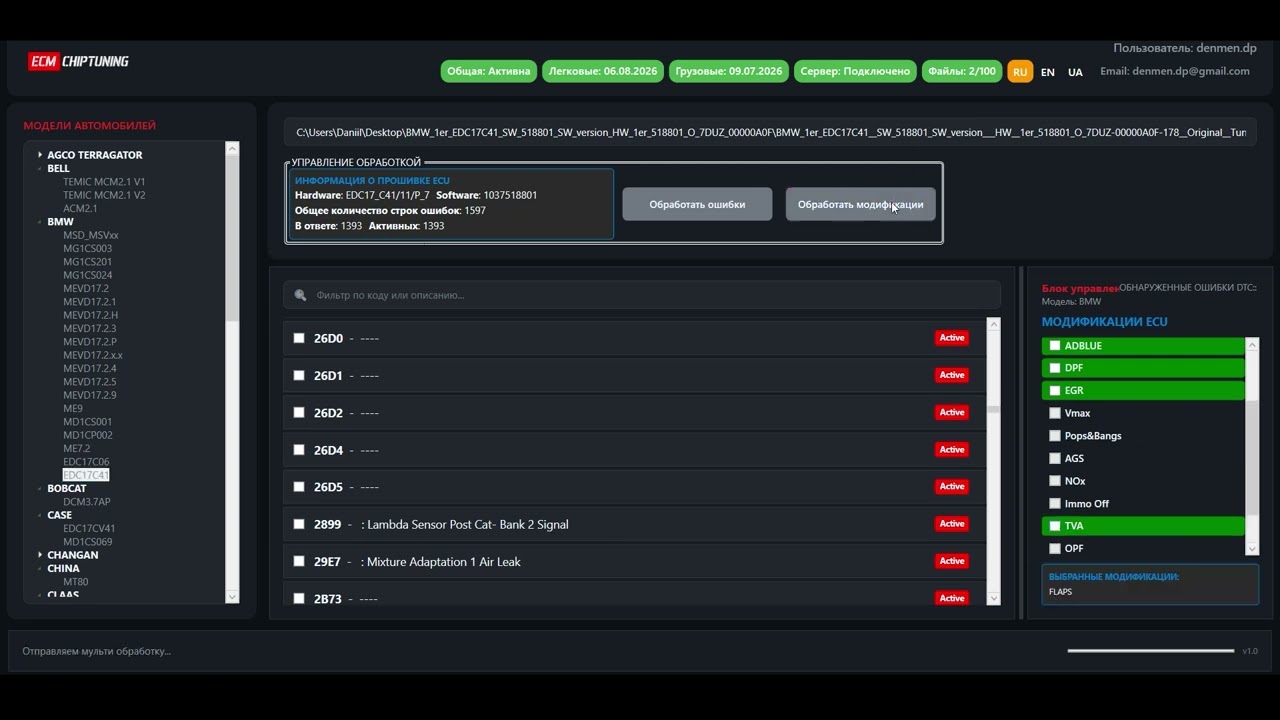Select MG1CS003 model

(88, 248)
